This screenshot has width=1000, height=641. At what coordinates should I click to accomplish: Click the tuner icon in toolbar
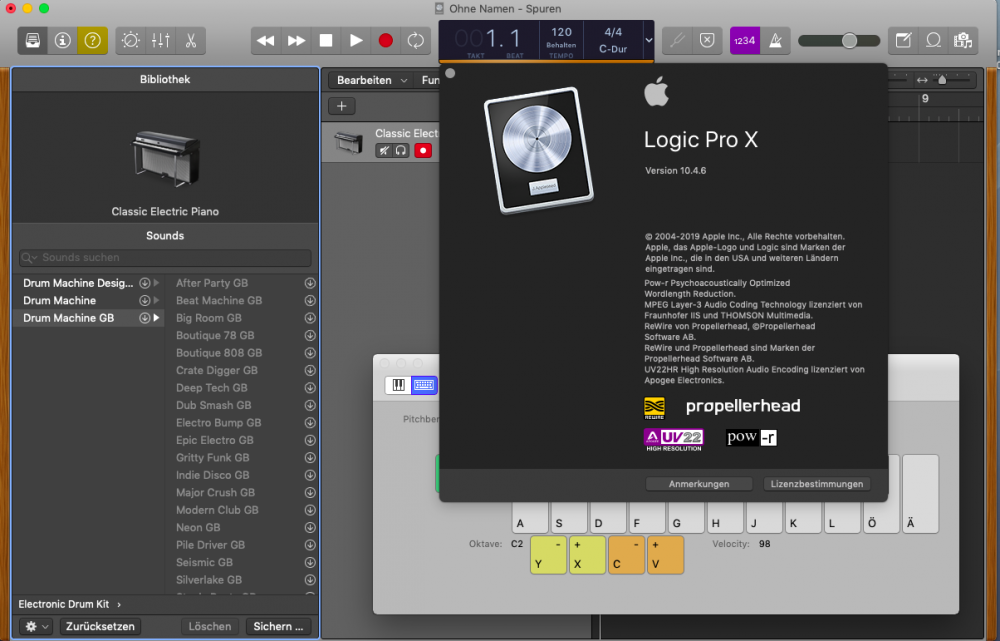(x=677, y=41)
